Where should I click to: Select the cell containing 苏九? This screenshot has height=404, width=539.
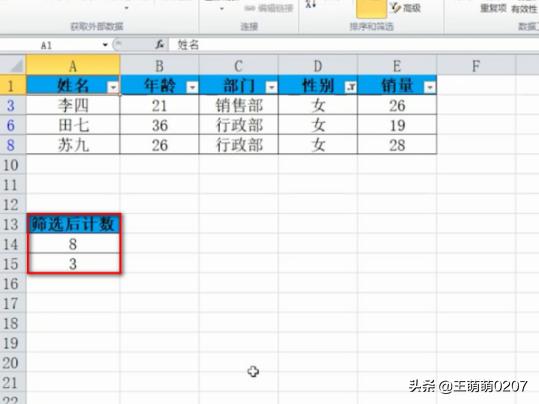[x=73, y=145]
